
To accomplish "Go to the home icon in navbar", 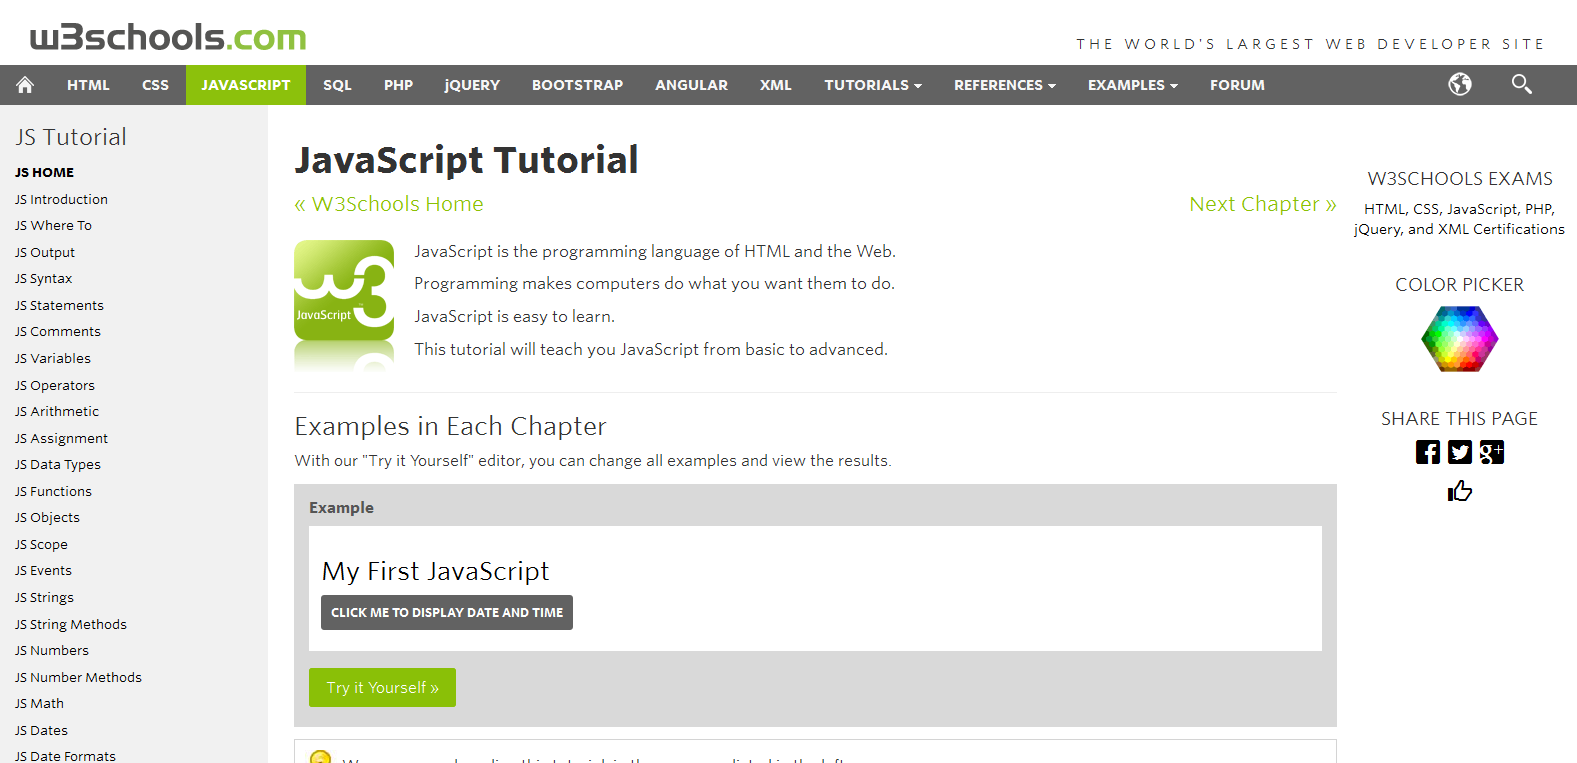I will 25,85.
